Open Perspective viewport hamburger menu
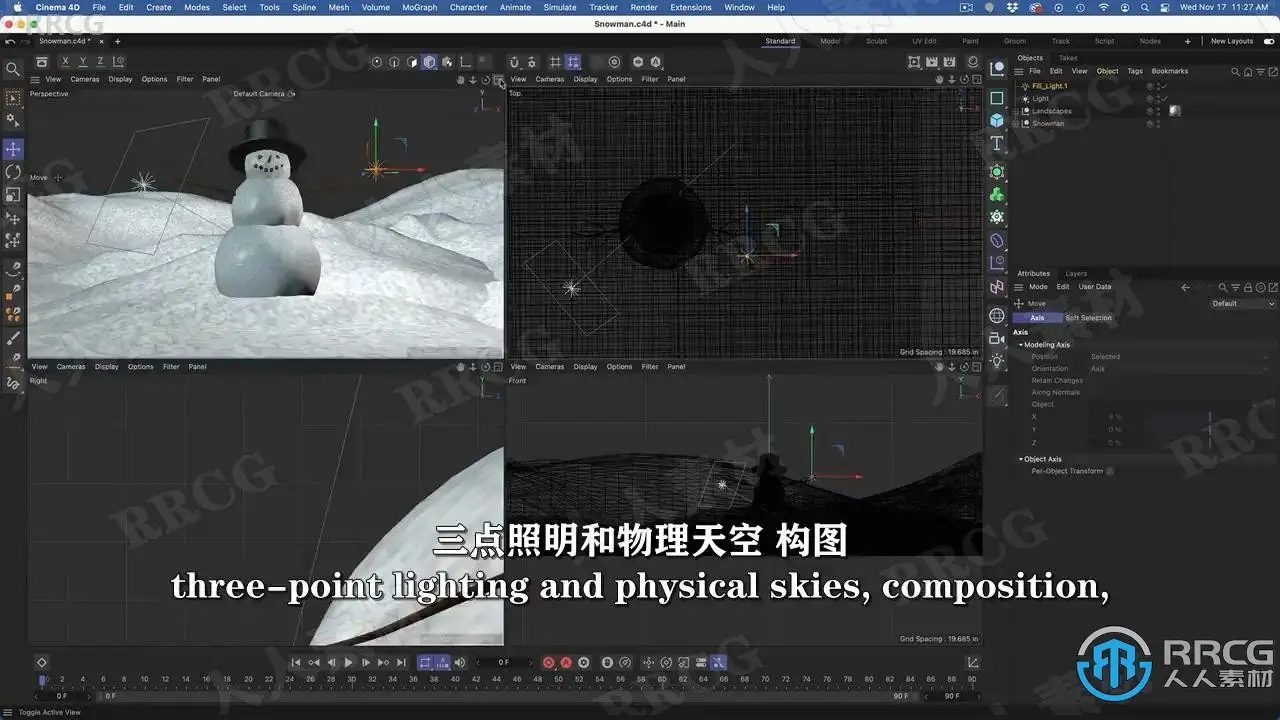Image resolution: width=1280 pixels, height=720 pixels. tap(35, 79)
